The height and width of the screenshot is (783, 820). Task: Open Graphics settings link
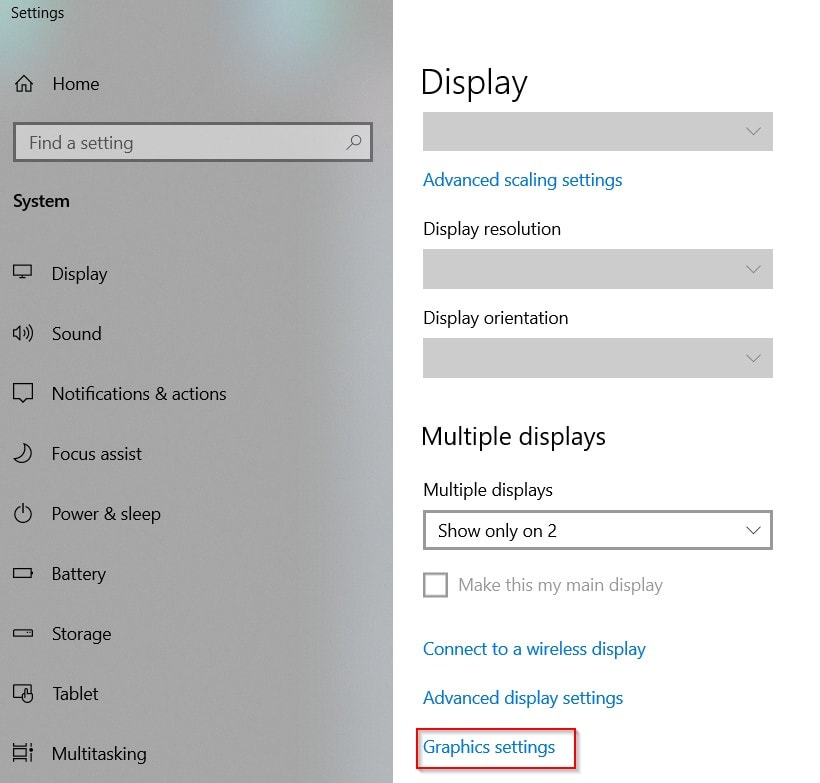(489, 747)
